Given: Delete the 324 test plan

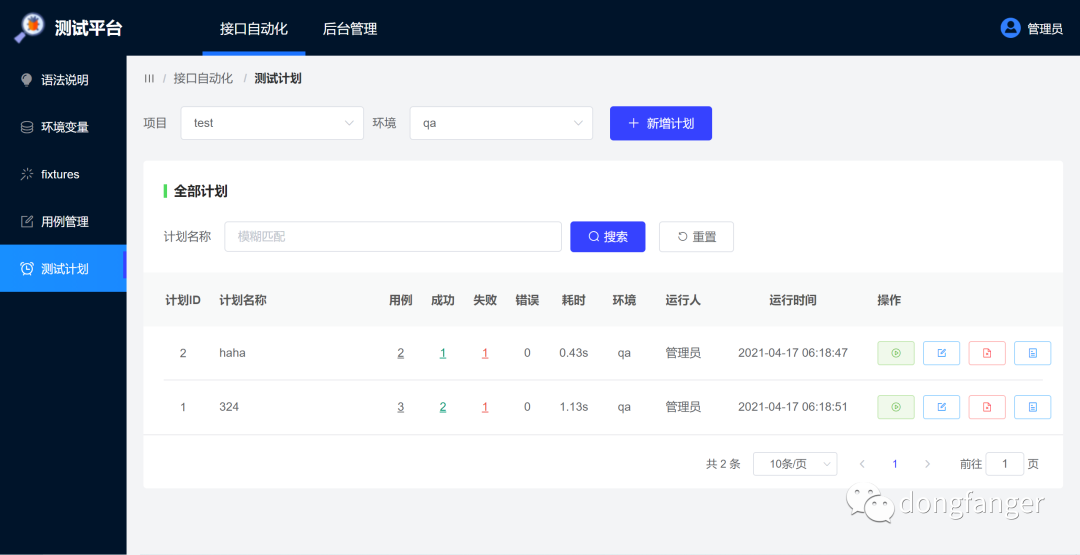Looking at the screenshot, I should tap(987, 407).
